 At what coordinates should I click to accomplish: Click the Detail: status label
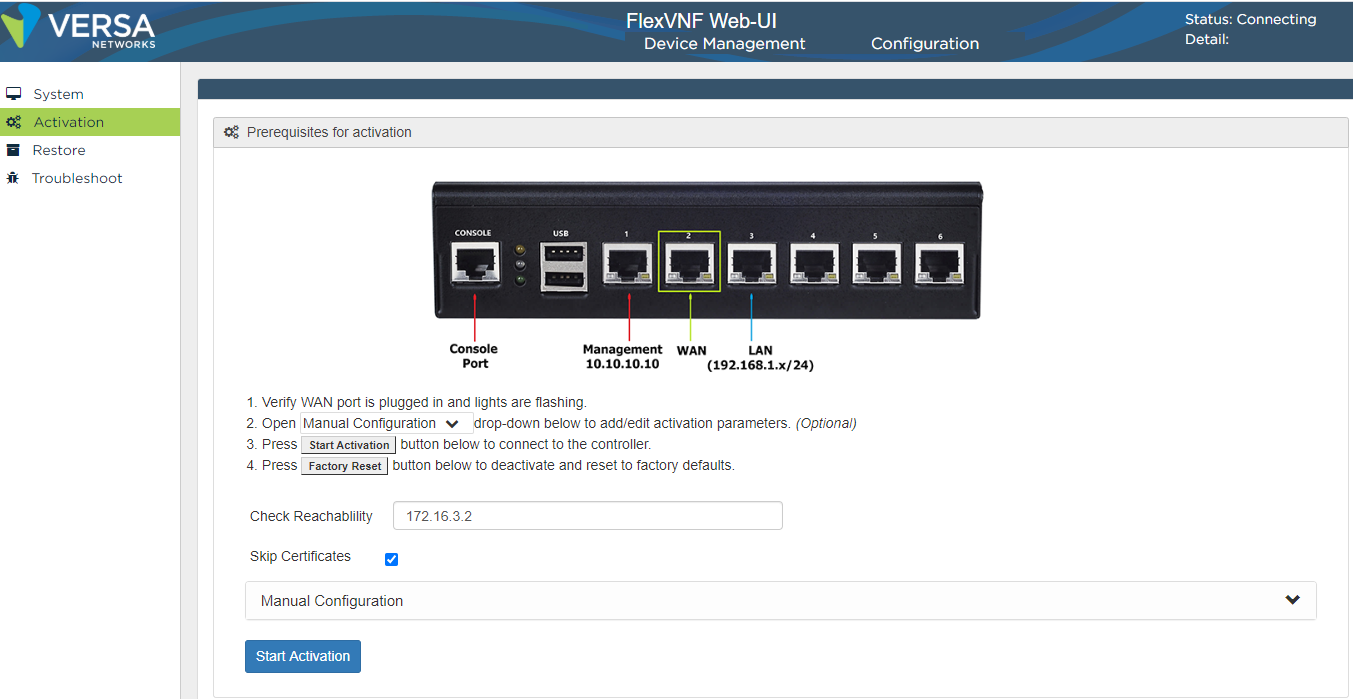(x=1207, y=40)
